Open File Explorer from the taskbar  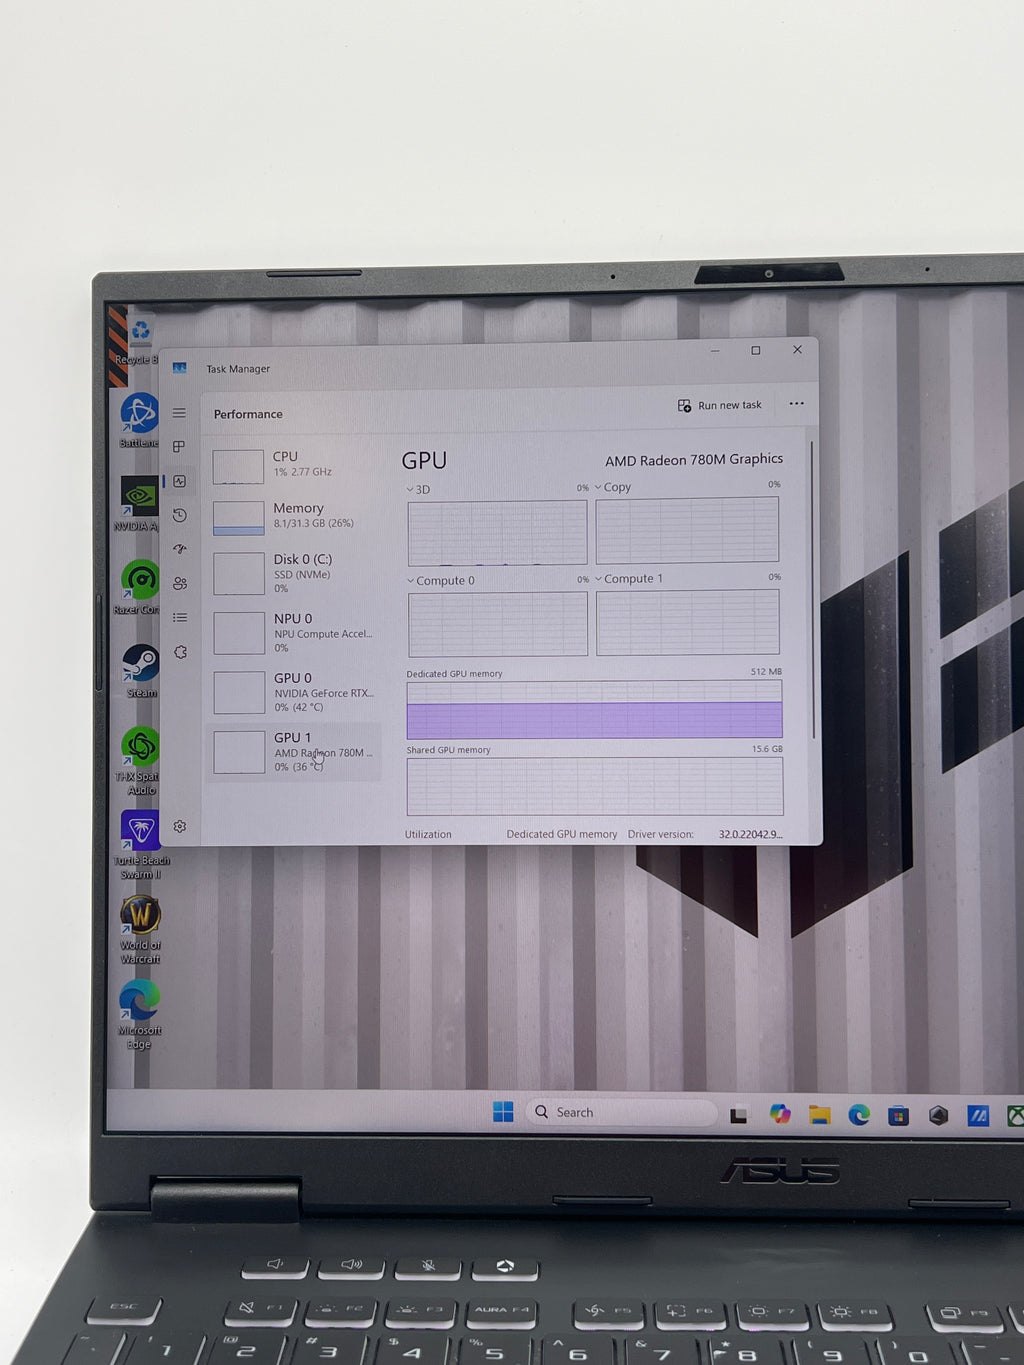(x=820, y=1115)
